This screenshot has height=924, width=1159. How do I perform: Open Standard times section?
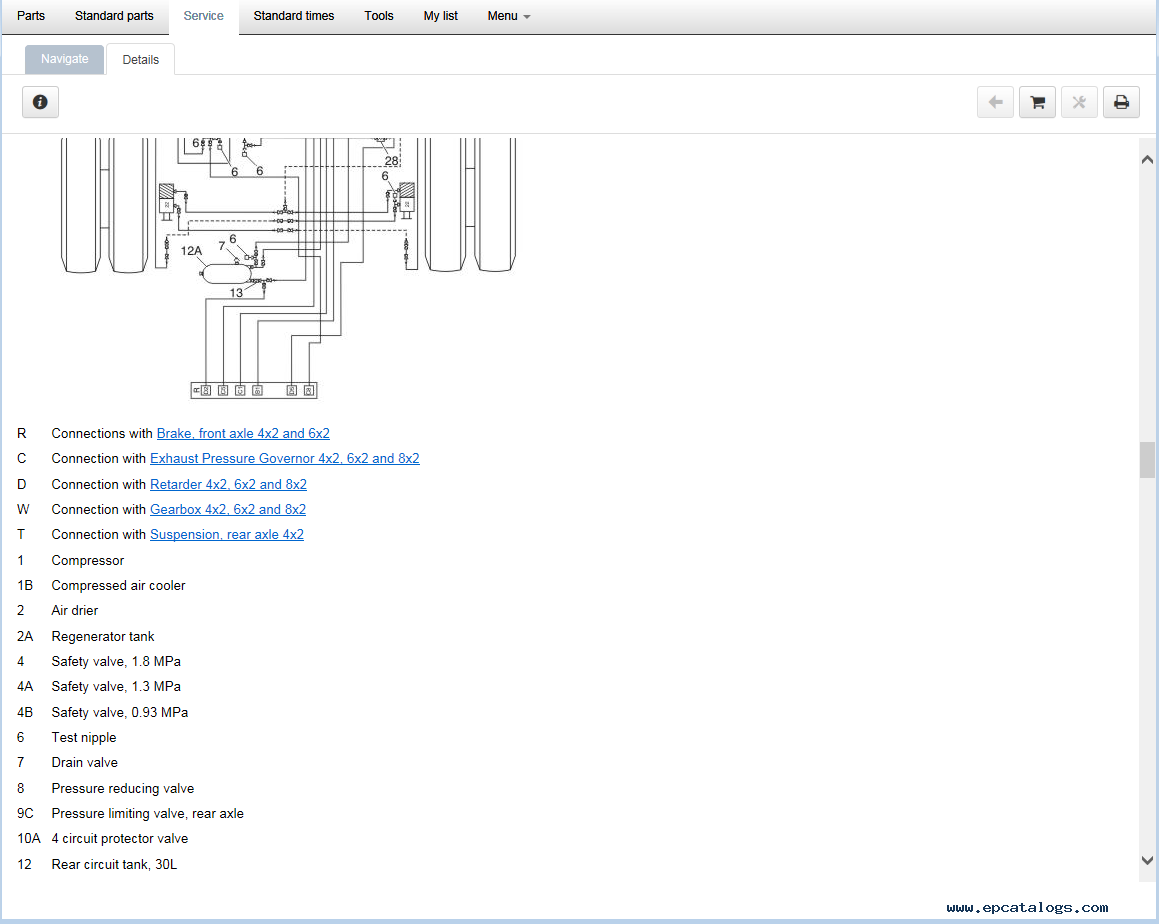coord(293,16)
